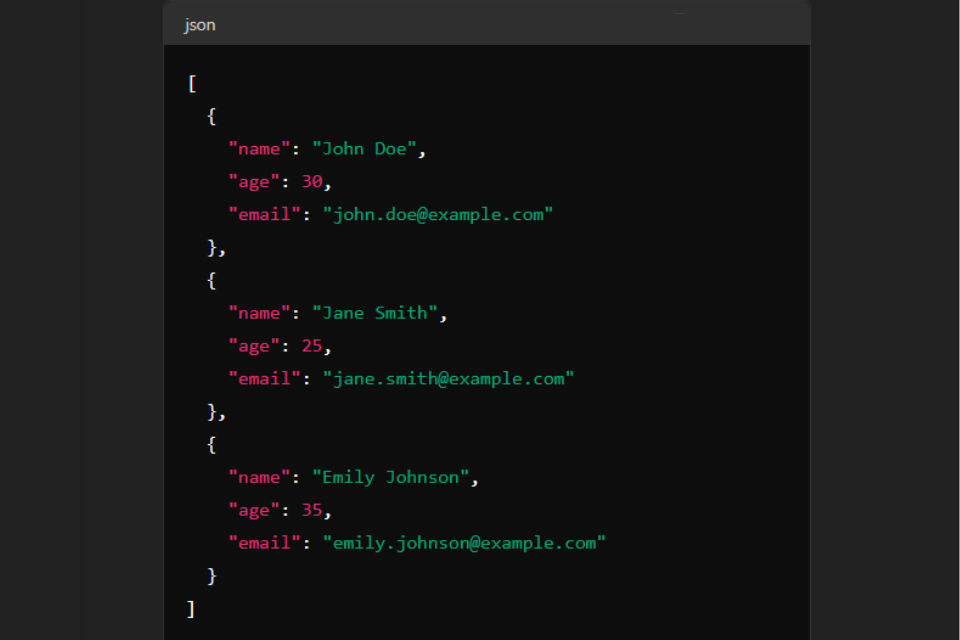This screenshot has width=960, height=640.
Task: Click the age value 25
Action: pos(312,345)
